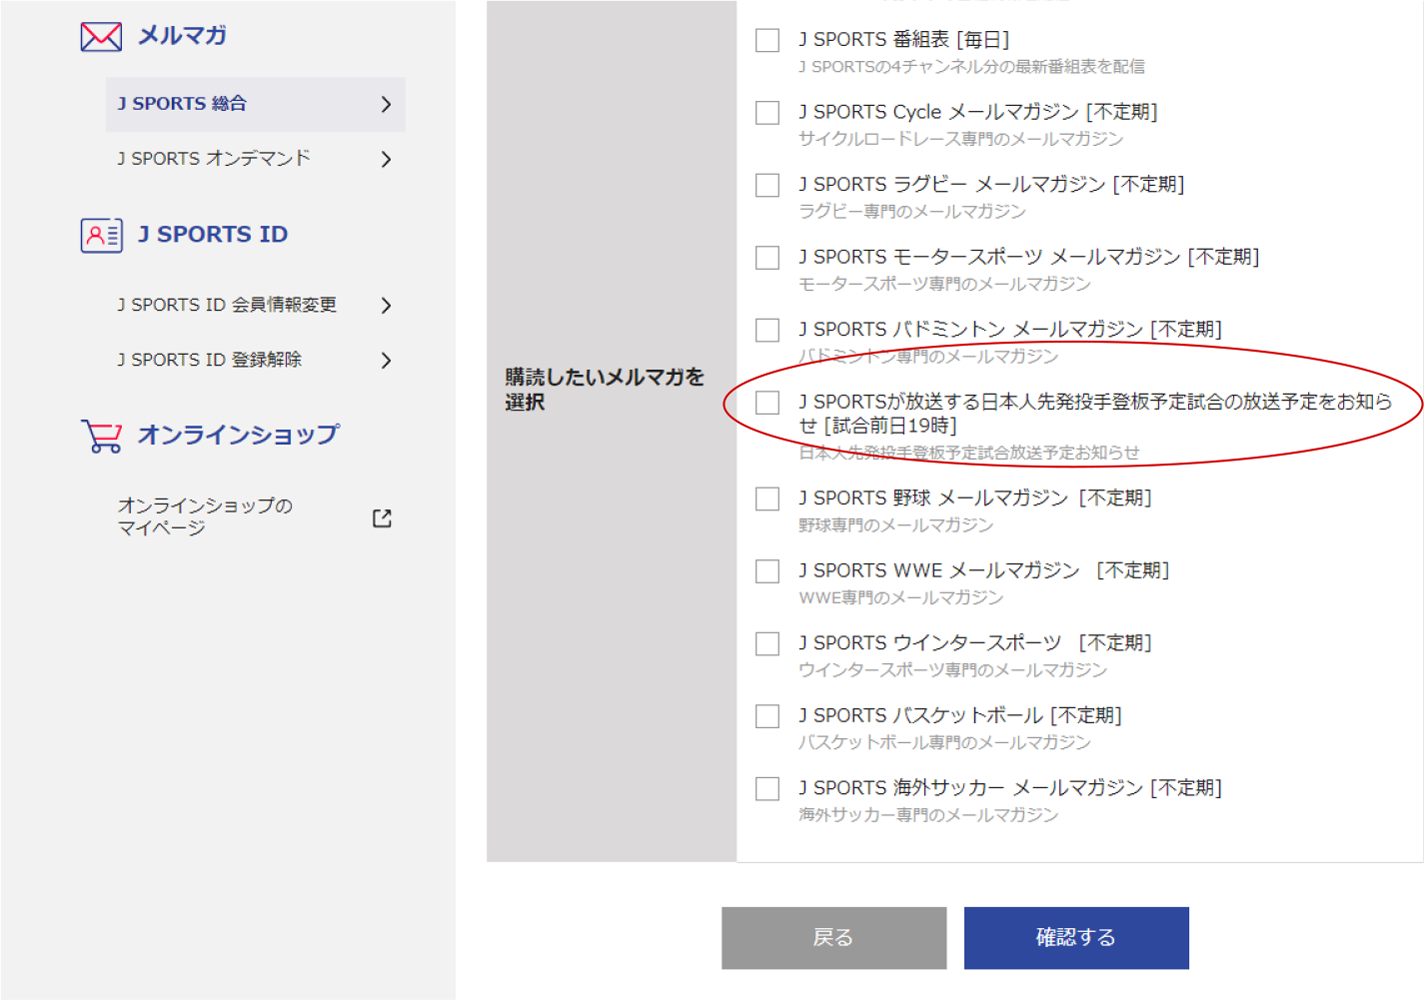The image size is (1424, 1000).
Task: Check the 海外サッカー メールマガジン box
Action: pos(767,788)
